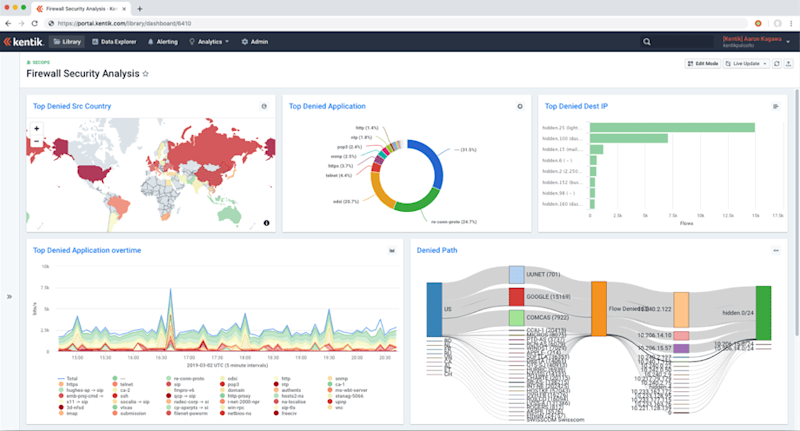Reload the browser page
800x431 pixels.
coord(35,23)
